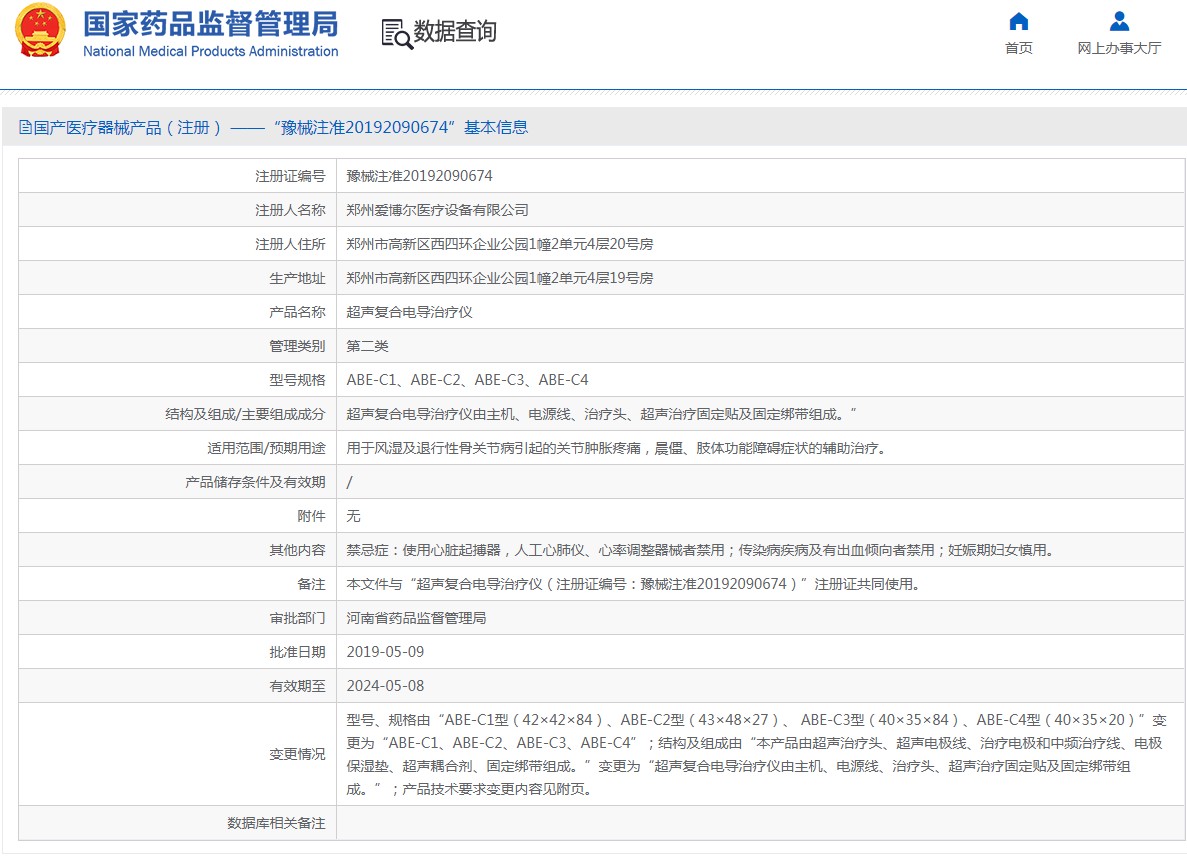Select the 产品储存条件及有效期 label

(x=255, y=482)
